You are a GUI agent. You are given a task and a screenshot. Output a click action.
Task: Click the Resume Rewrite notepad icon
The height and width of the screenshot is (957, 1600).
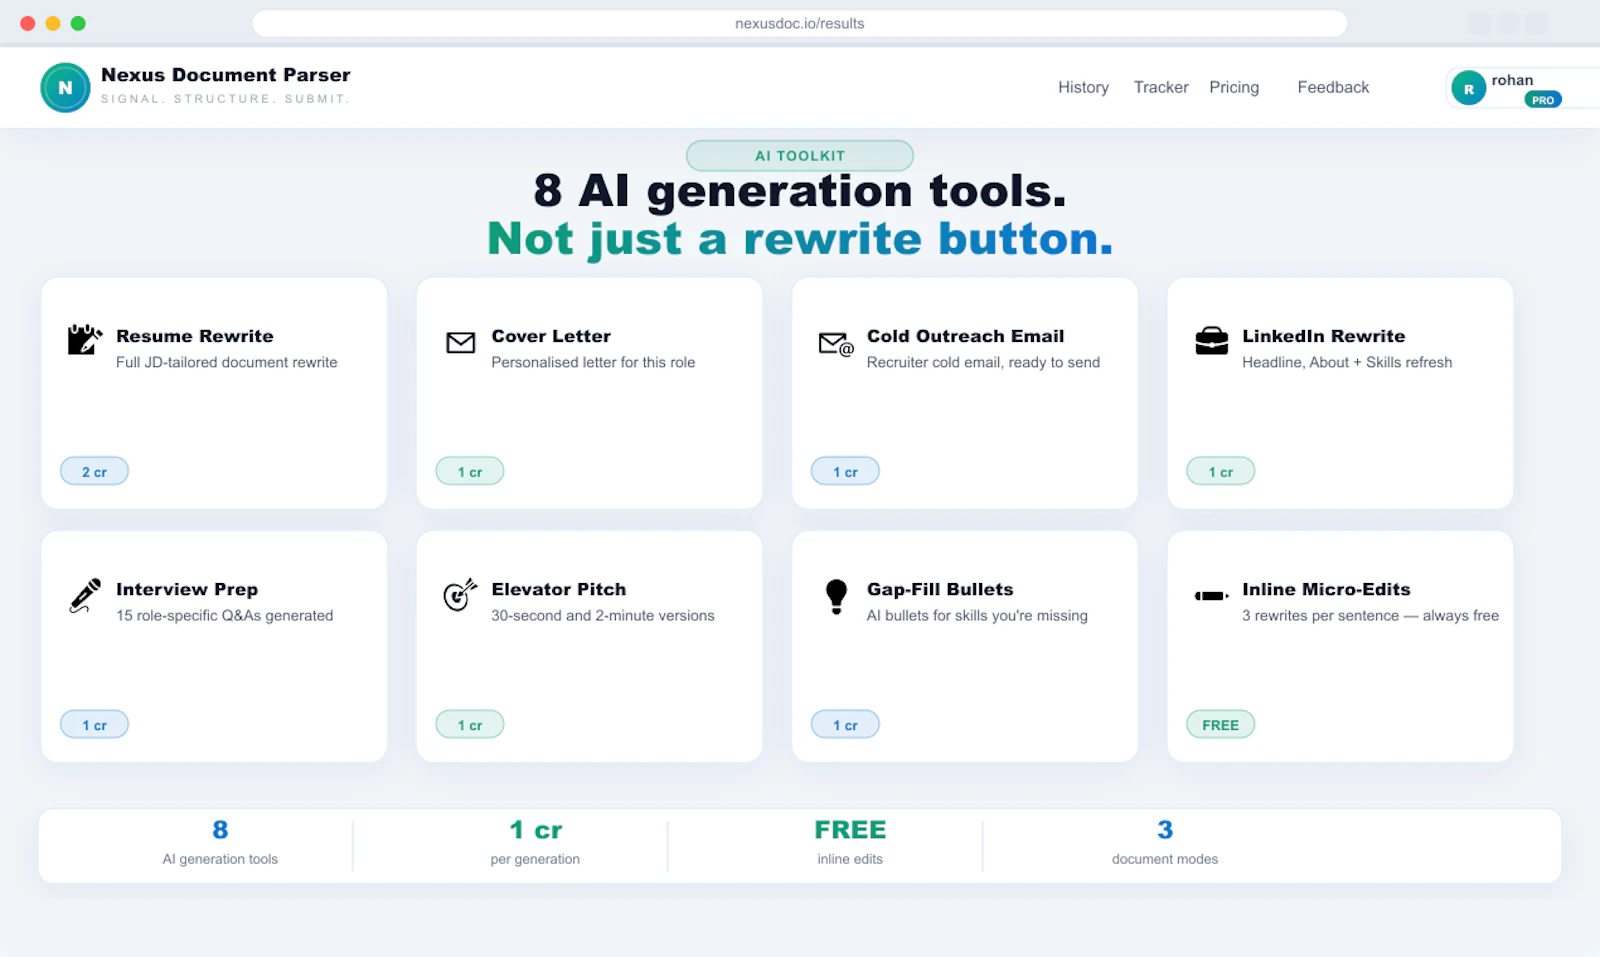click(x=84, y=339)
